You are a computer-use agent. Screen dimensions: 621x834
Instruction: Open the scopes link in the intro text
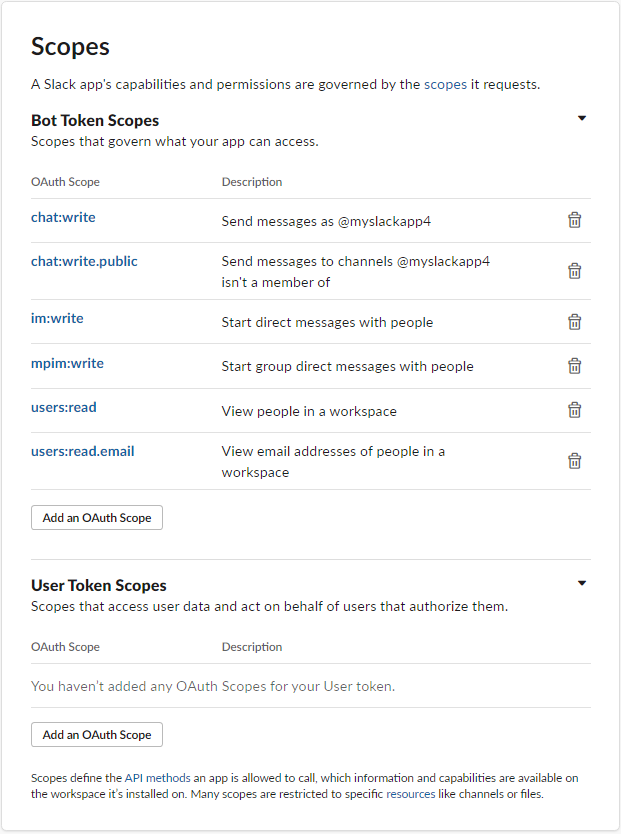point(446,85)
